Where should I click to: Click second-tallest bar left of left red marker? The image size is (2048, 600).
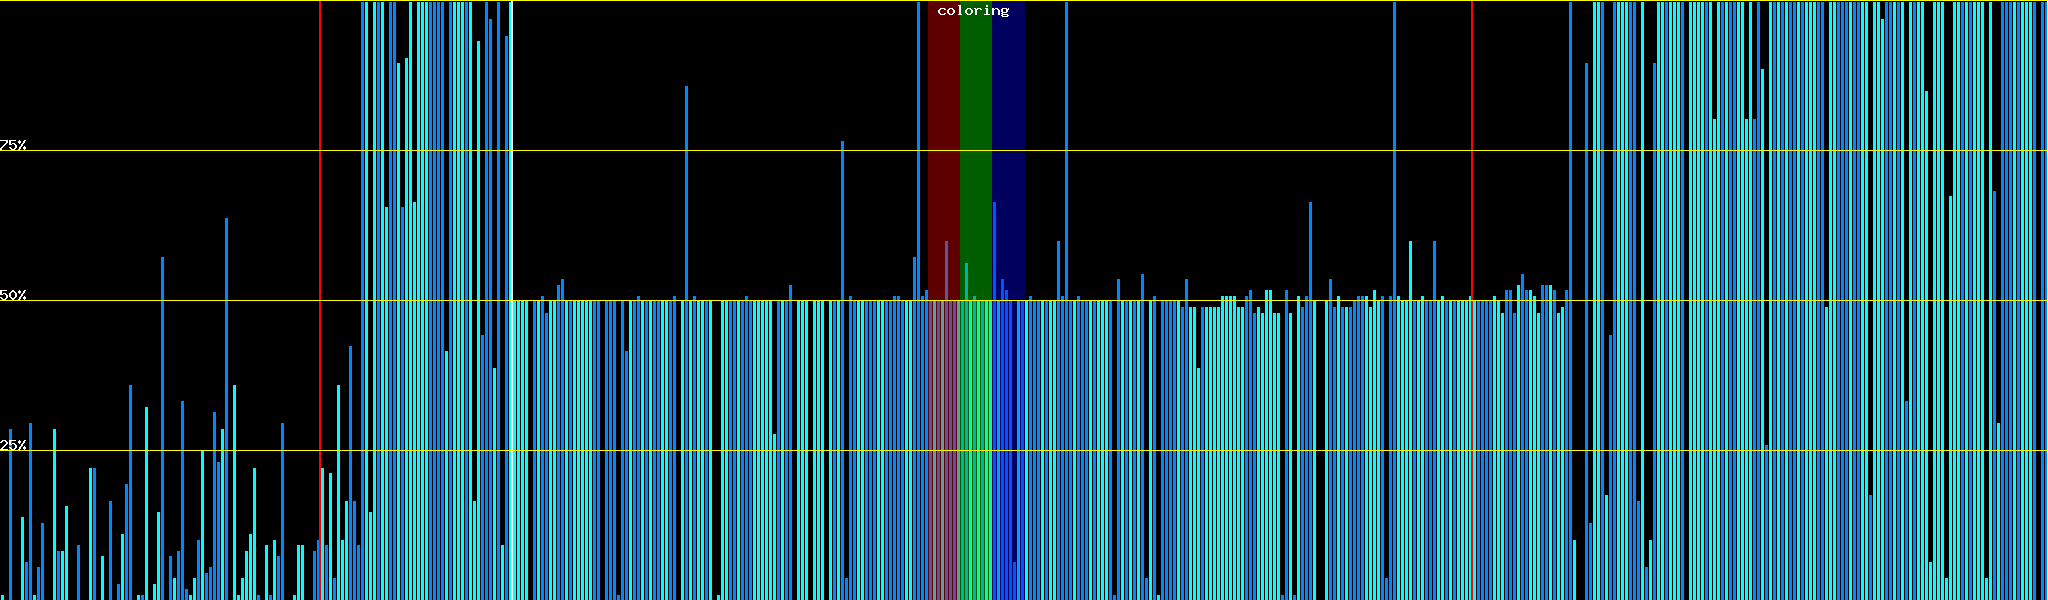coord(162,260)
